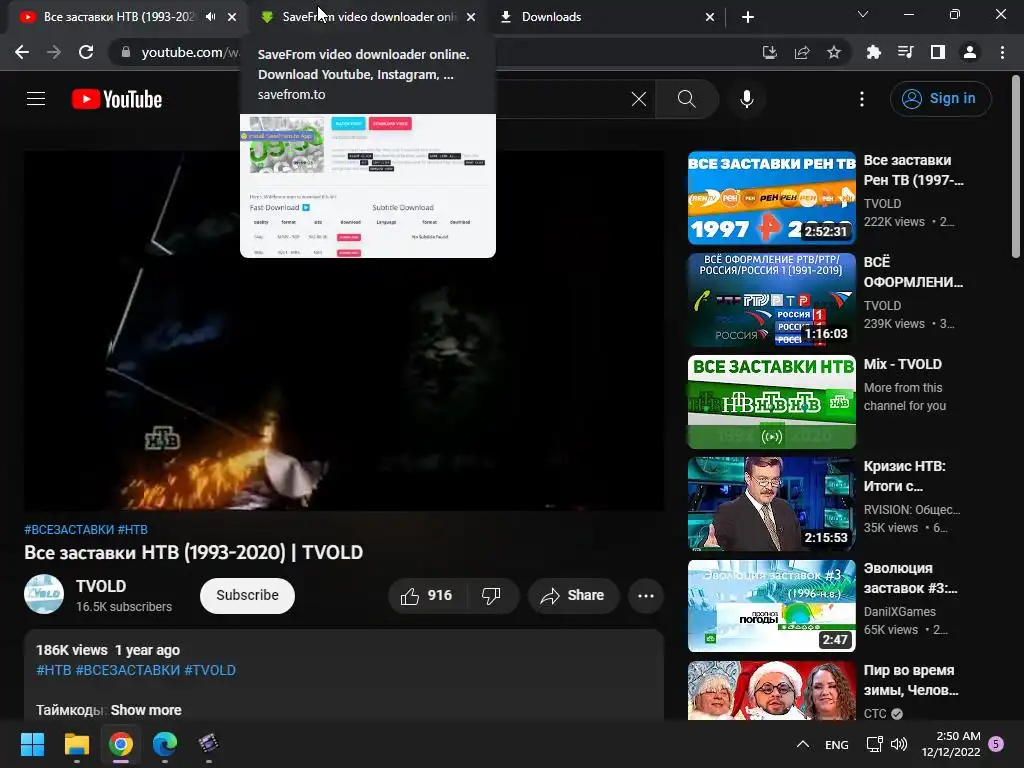Clear the YouTube search box text

click(x=639, y=99)
